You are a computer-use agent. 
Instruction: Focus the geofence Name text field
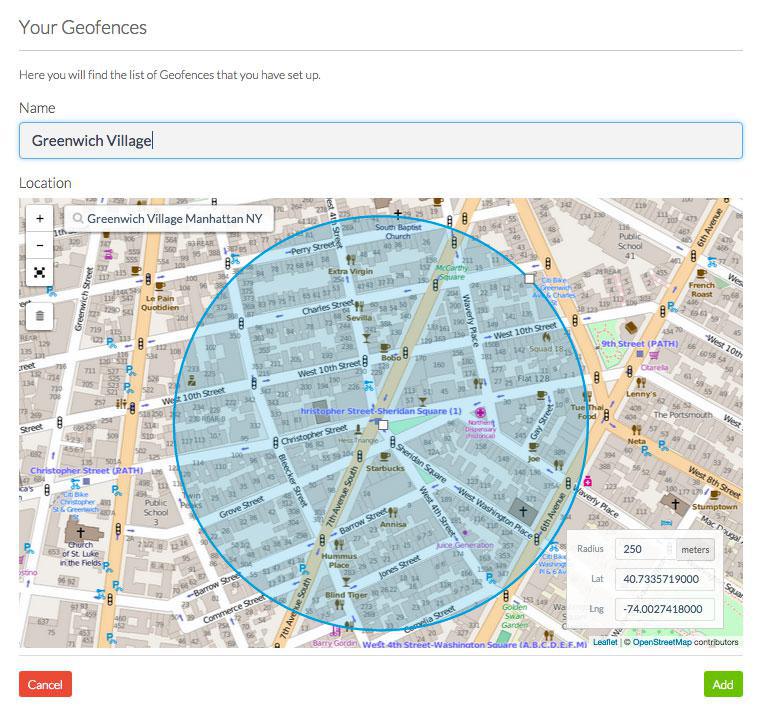380,140
